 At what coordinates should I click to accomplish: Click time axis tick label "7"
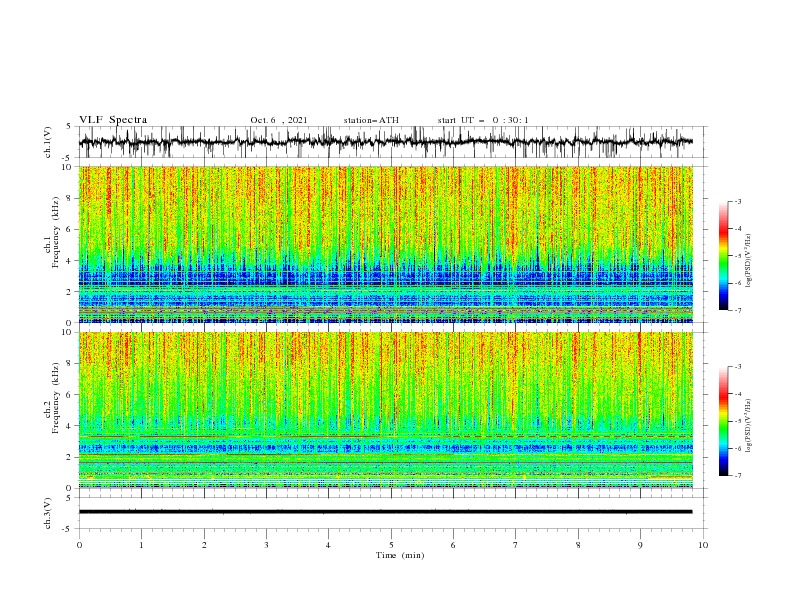(516, 545)
